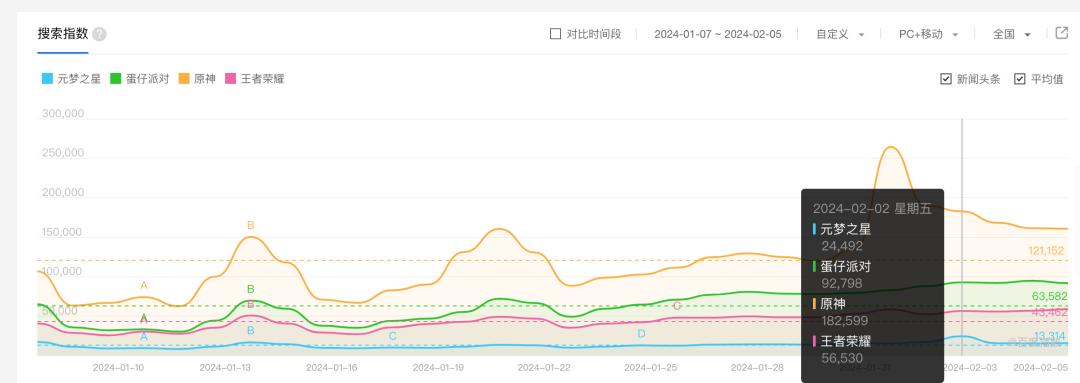
Task: Click the export share icon at top right
Action: tap(1061, 33)
